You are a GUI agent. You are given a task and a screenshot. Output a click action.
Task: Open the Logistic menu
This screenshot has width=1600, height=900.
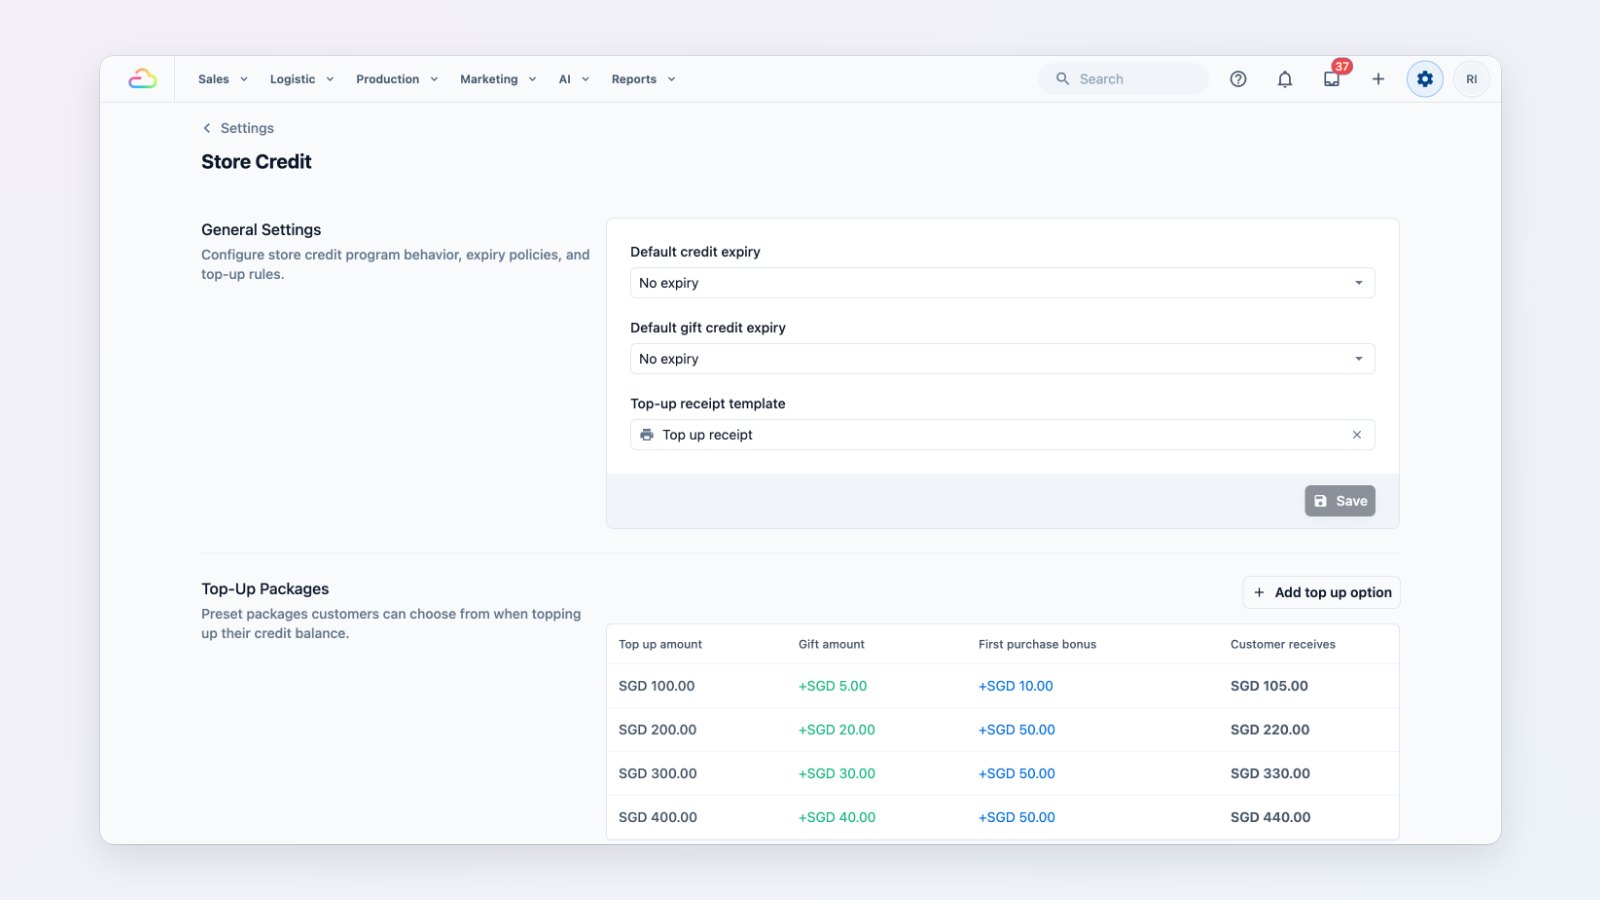coord(302,79)
